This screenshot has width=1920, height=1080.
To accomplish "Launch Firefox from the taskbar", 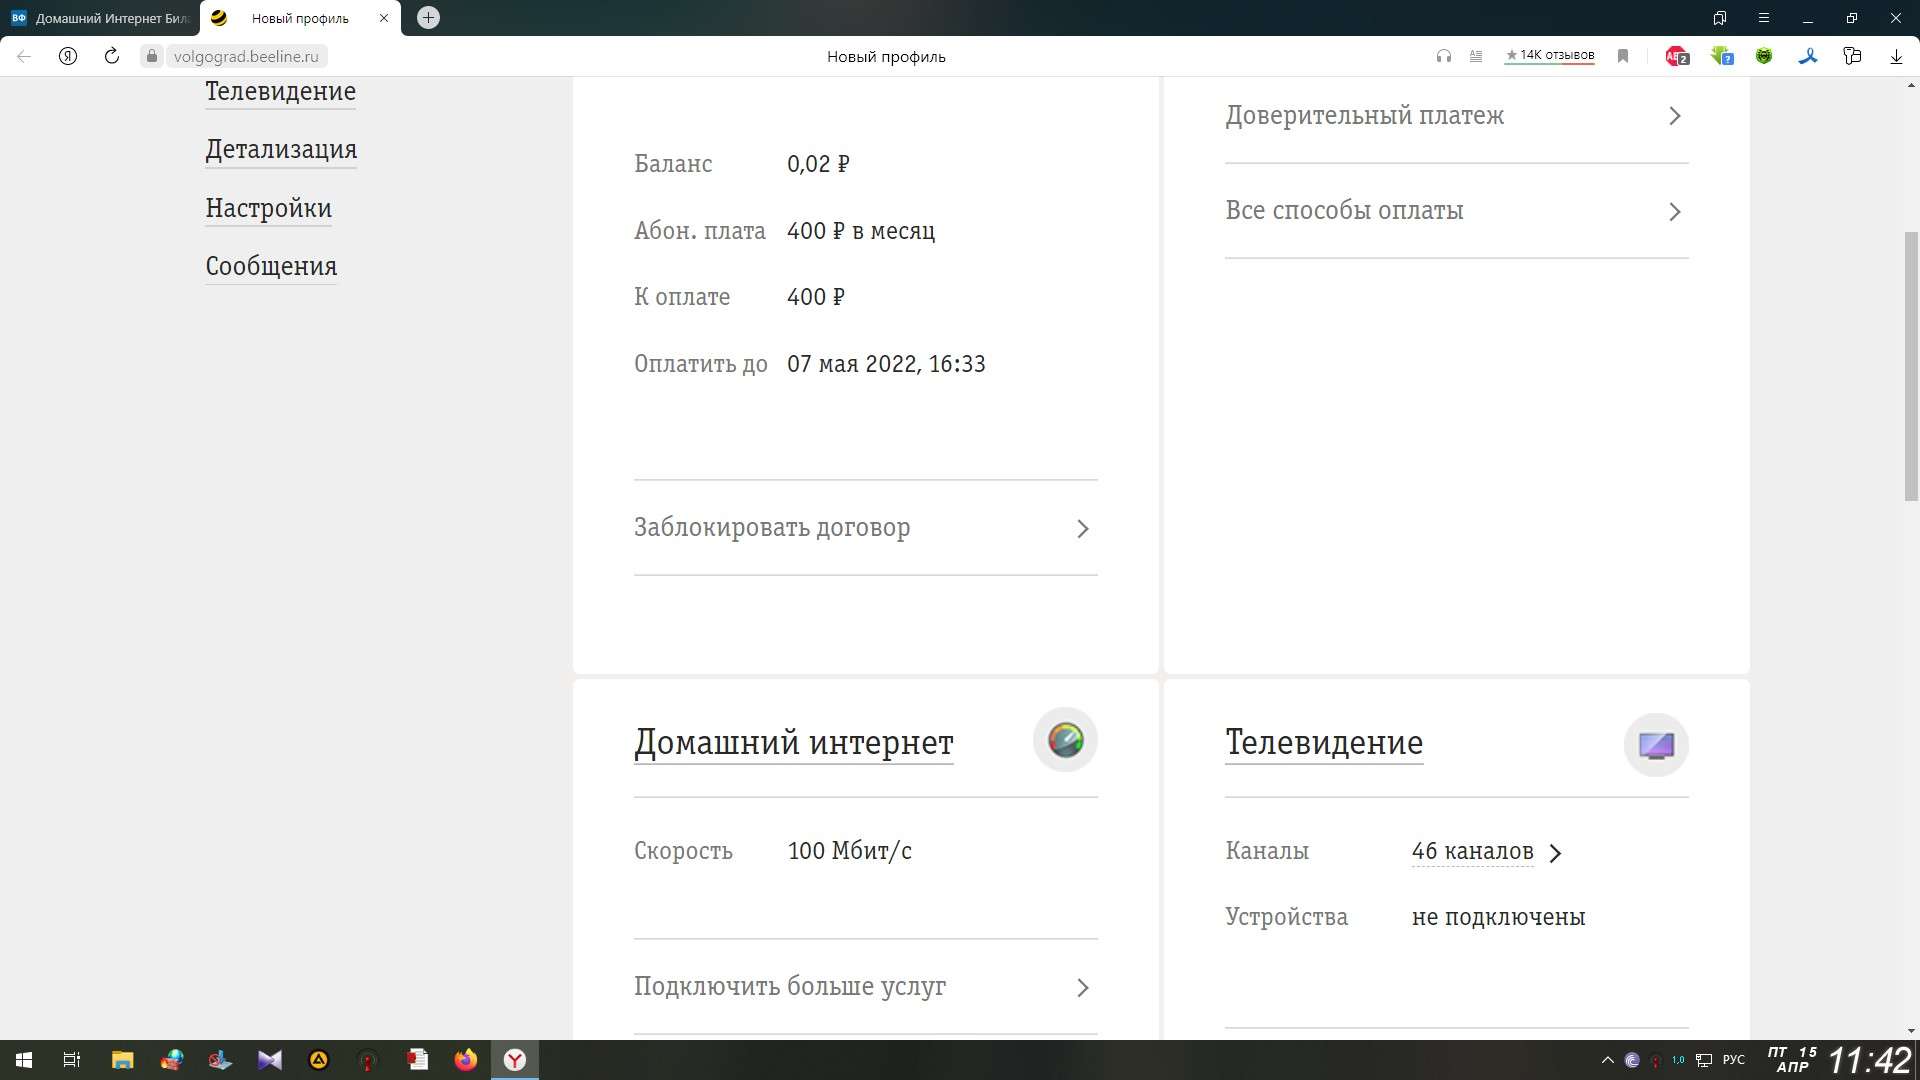I will [x=466, y=1060].
